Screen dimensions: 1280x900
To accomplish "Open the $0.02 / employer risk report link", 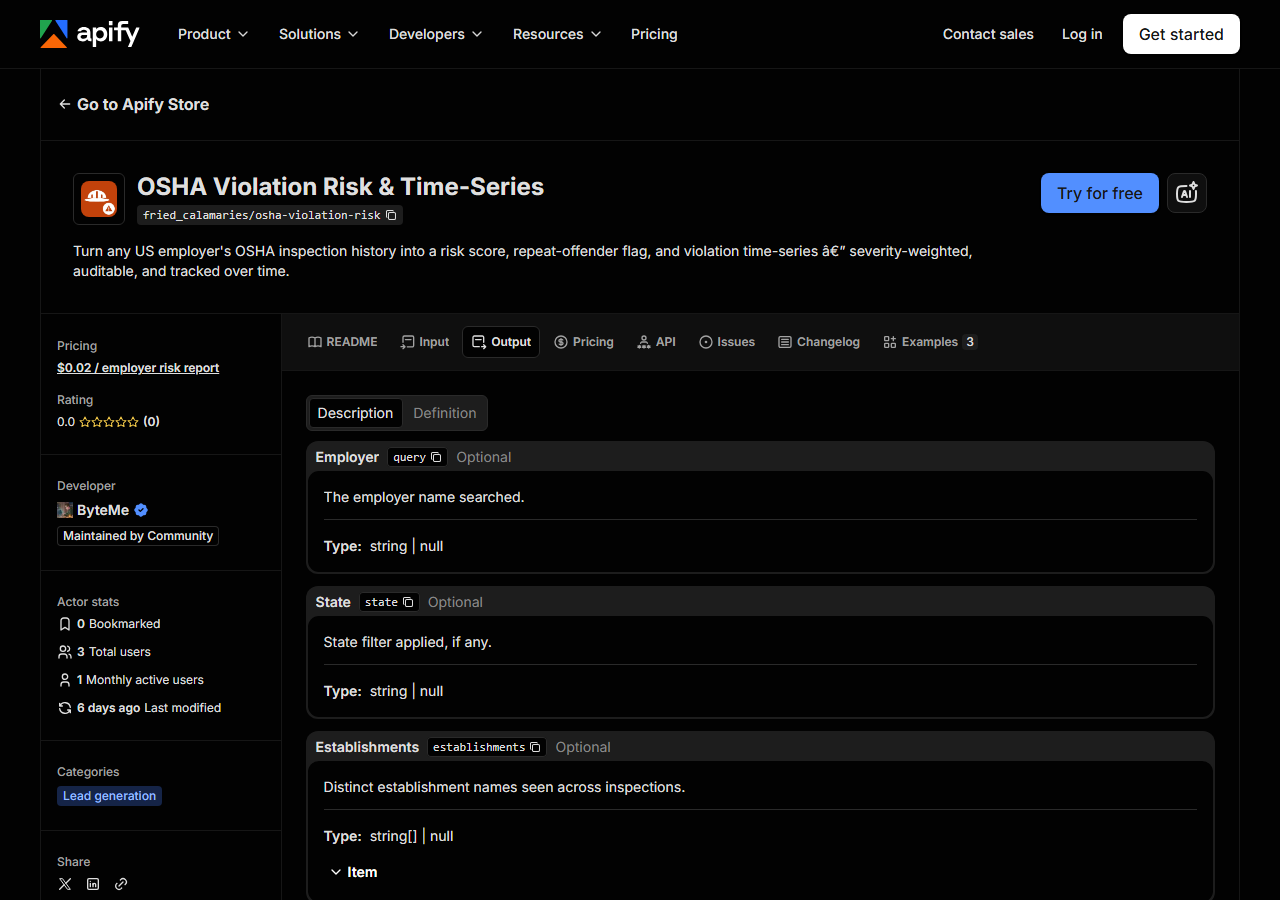I will 138,368.
